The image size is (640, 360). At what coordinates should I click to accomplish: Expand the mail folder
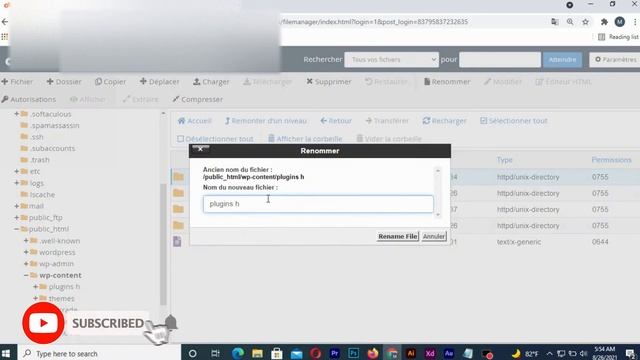[x=17, y=206]
